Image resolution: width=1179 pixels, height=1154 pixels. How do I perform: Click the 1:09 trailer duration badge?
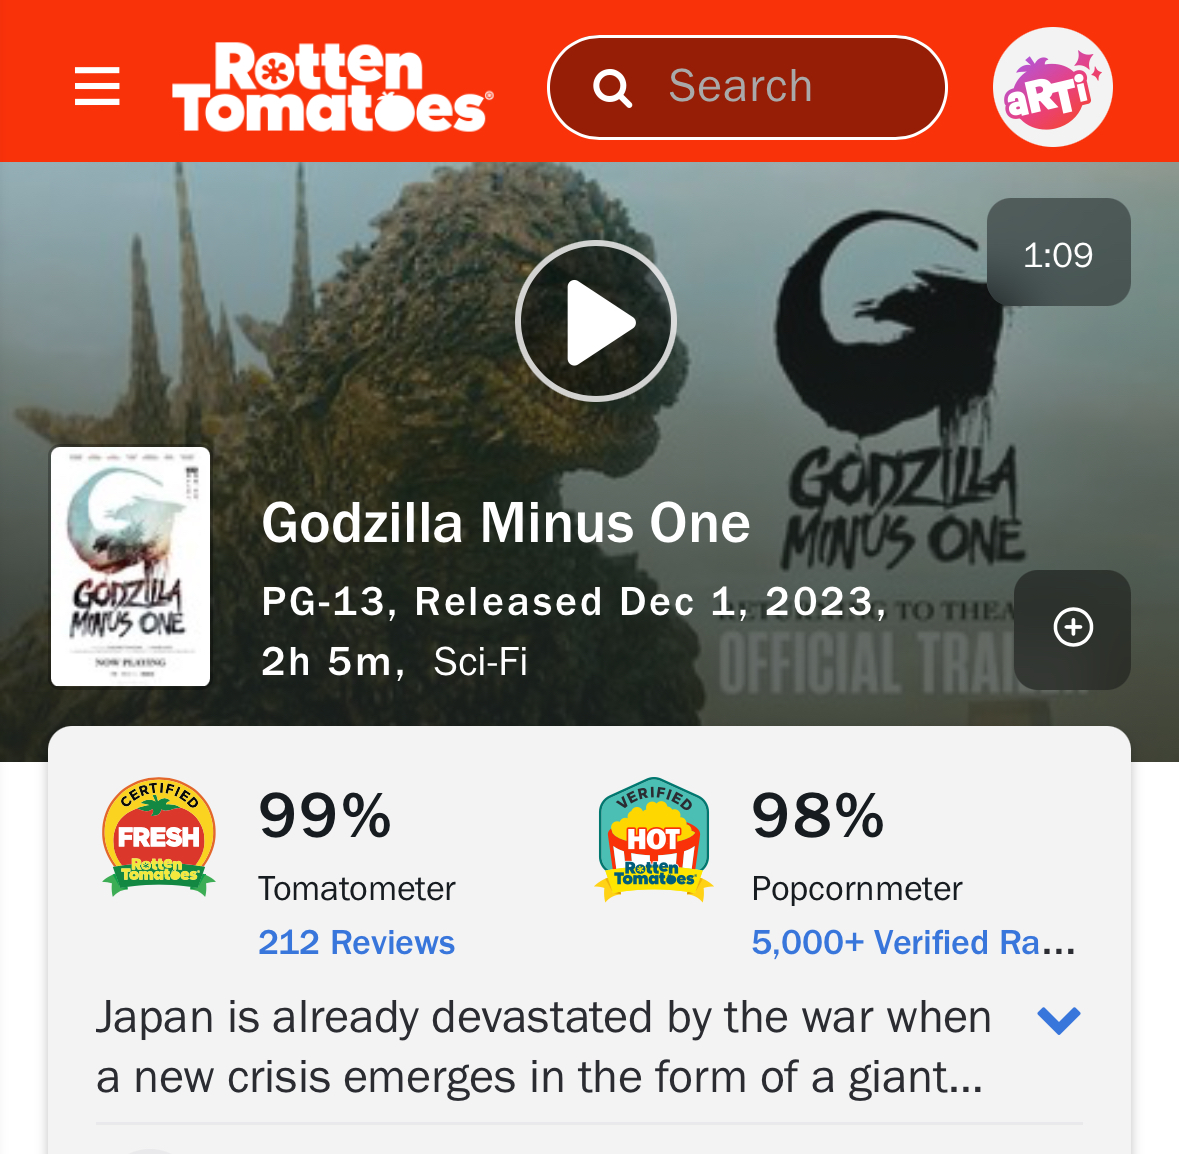click(x=1058, y=253)
